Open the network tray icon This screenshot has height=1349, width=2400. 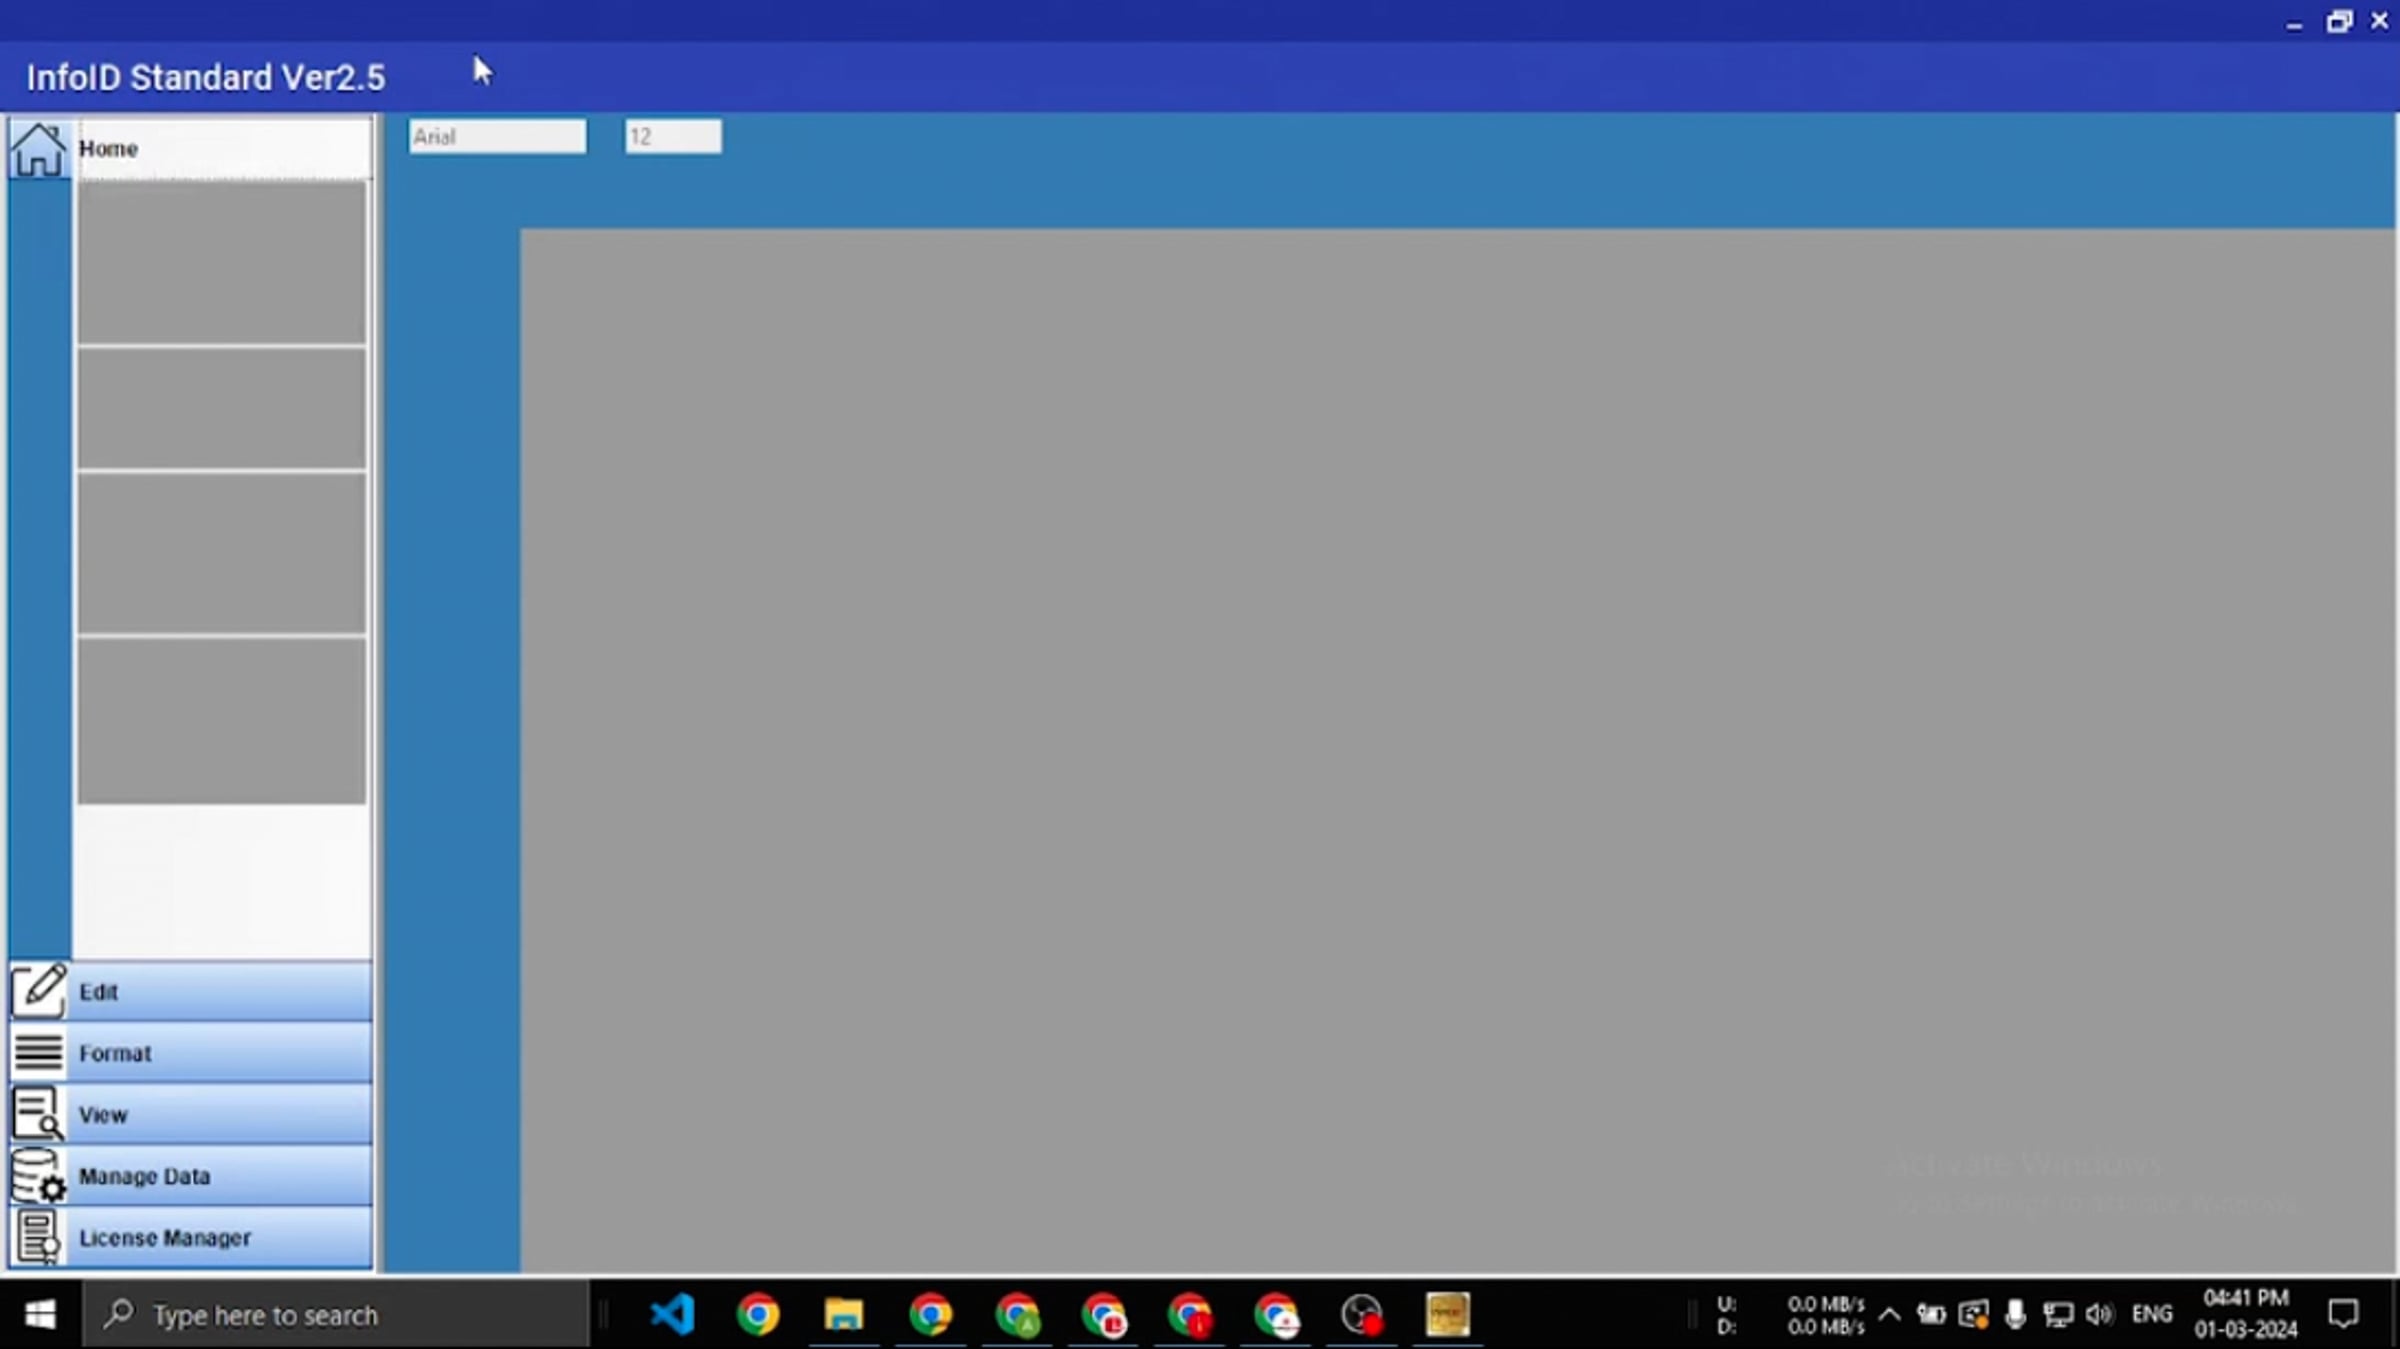click(x=2057, y=1314)
